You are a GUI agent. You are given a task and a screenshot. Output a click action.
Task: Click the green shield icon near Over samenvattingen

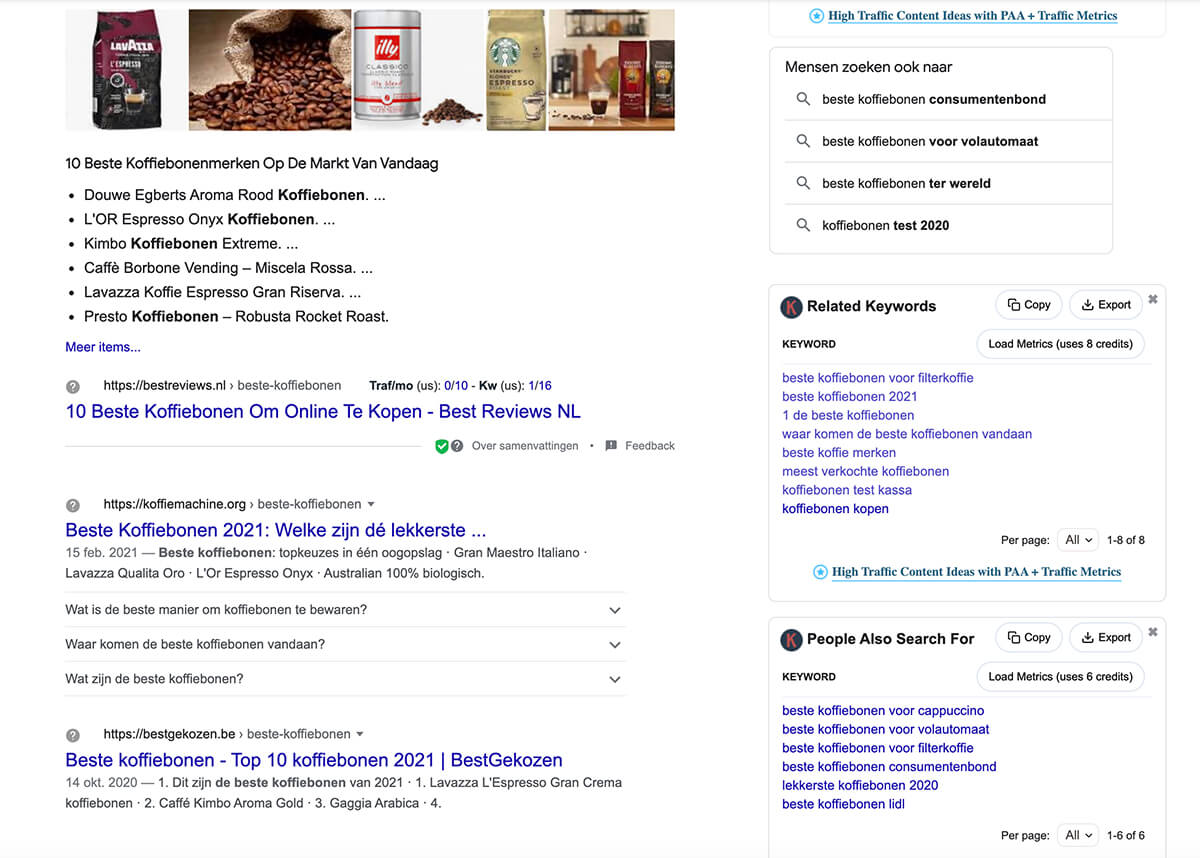441,446
